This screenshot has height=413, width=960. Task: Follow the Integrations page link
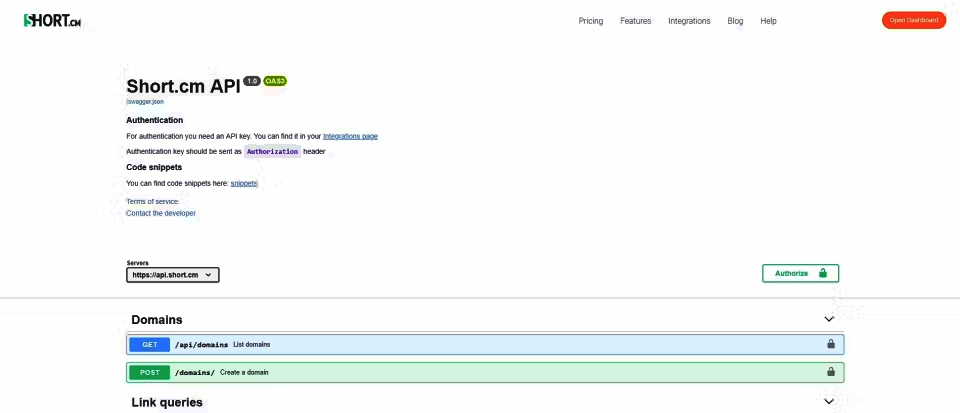coord(350,136)
